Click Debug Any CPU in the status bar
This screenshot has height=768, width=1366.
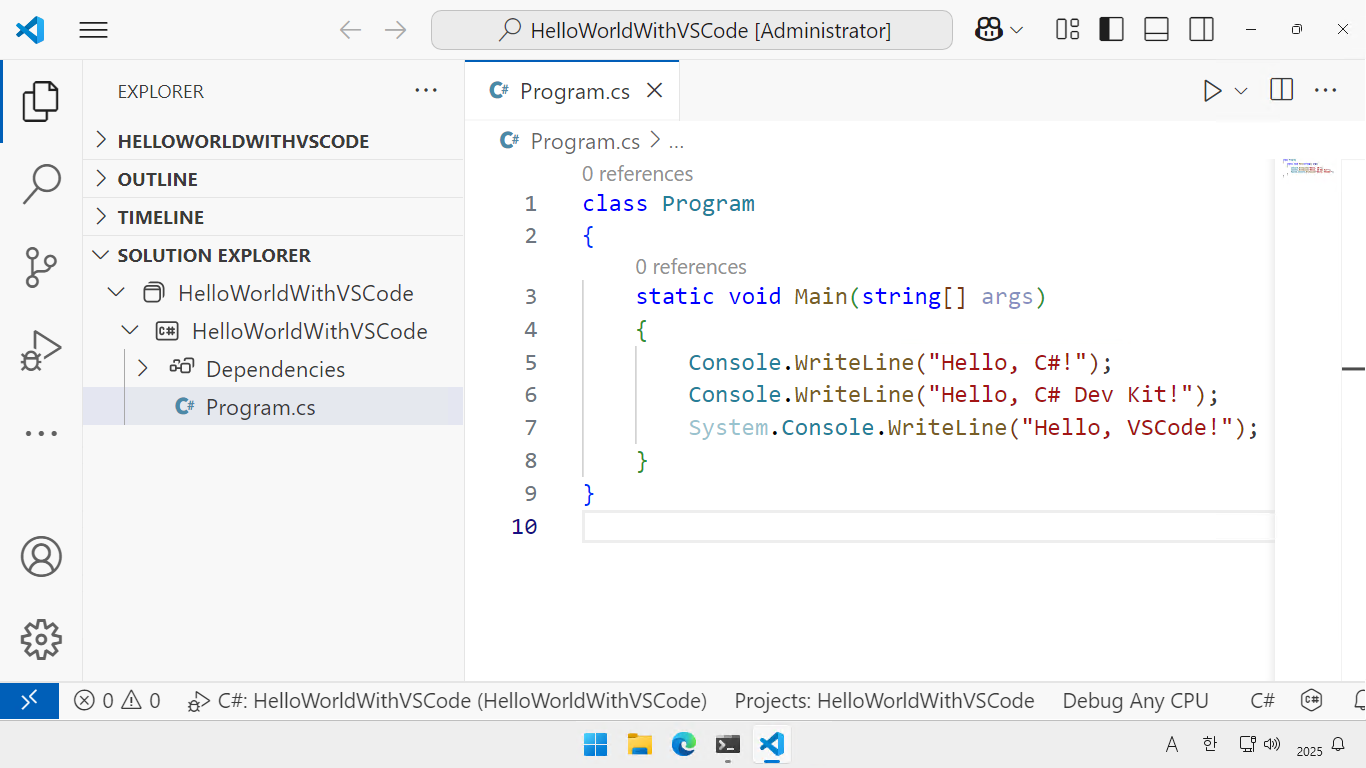(x=1135, y=701)
